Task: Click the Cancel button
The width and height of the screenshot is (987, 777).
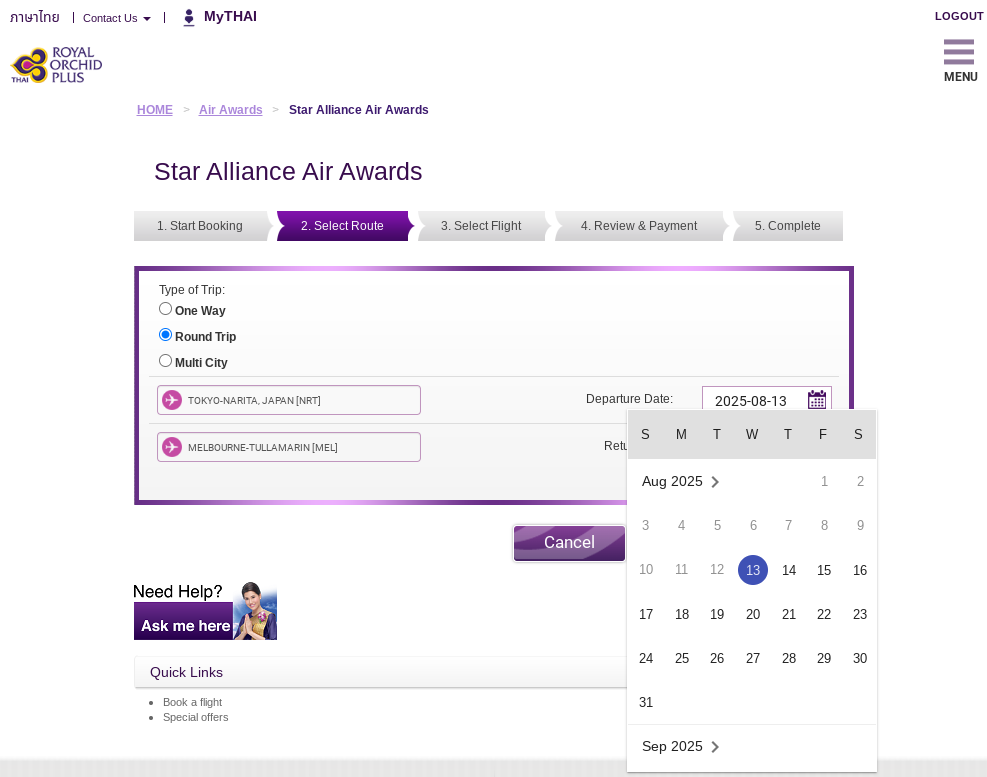Action: 569,543
